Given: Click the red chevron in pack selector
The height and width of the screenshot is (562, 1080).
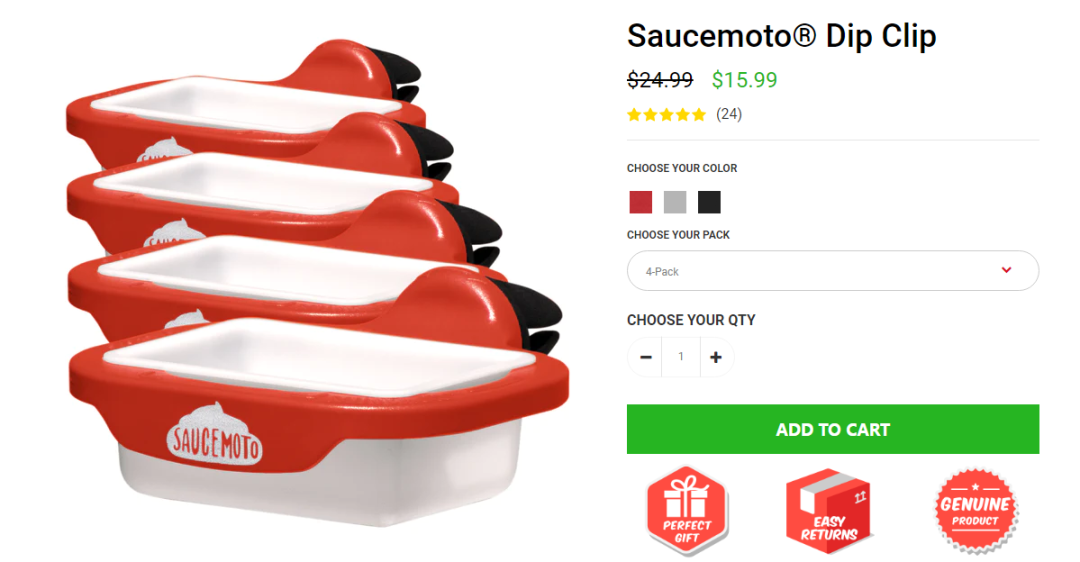Looking at the screenshot, I should 1006,270.
